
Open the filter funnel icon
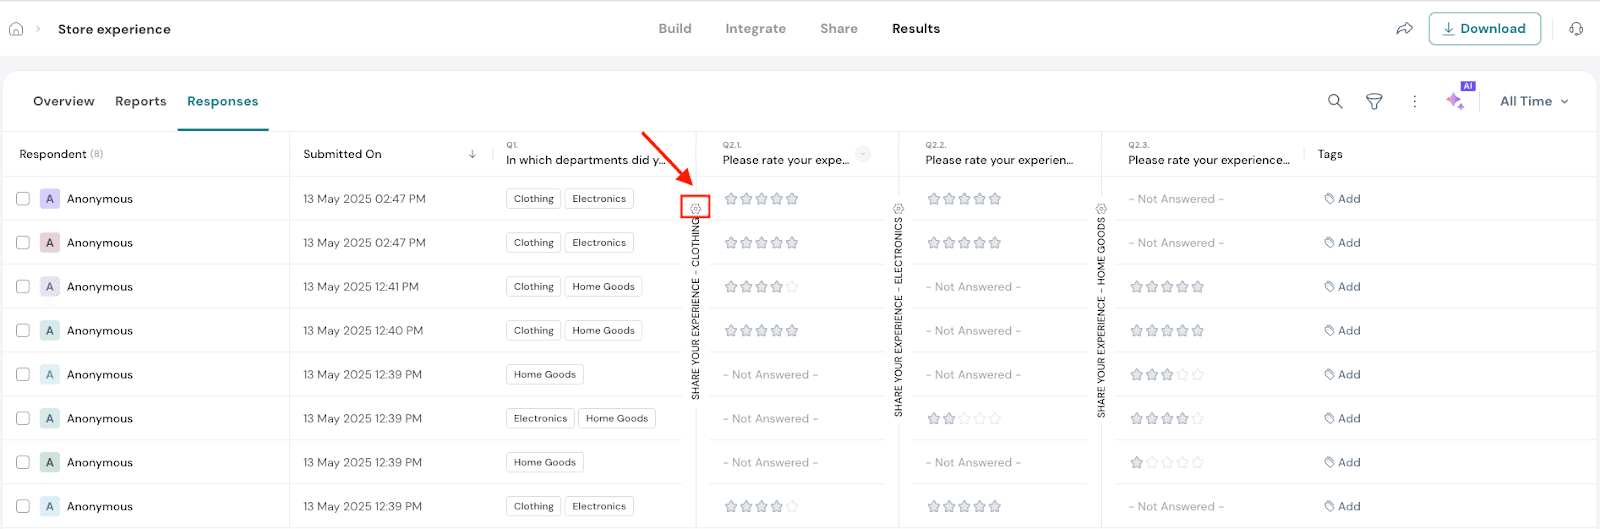(1374, 101)
